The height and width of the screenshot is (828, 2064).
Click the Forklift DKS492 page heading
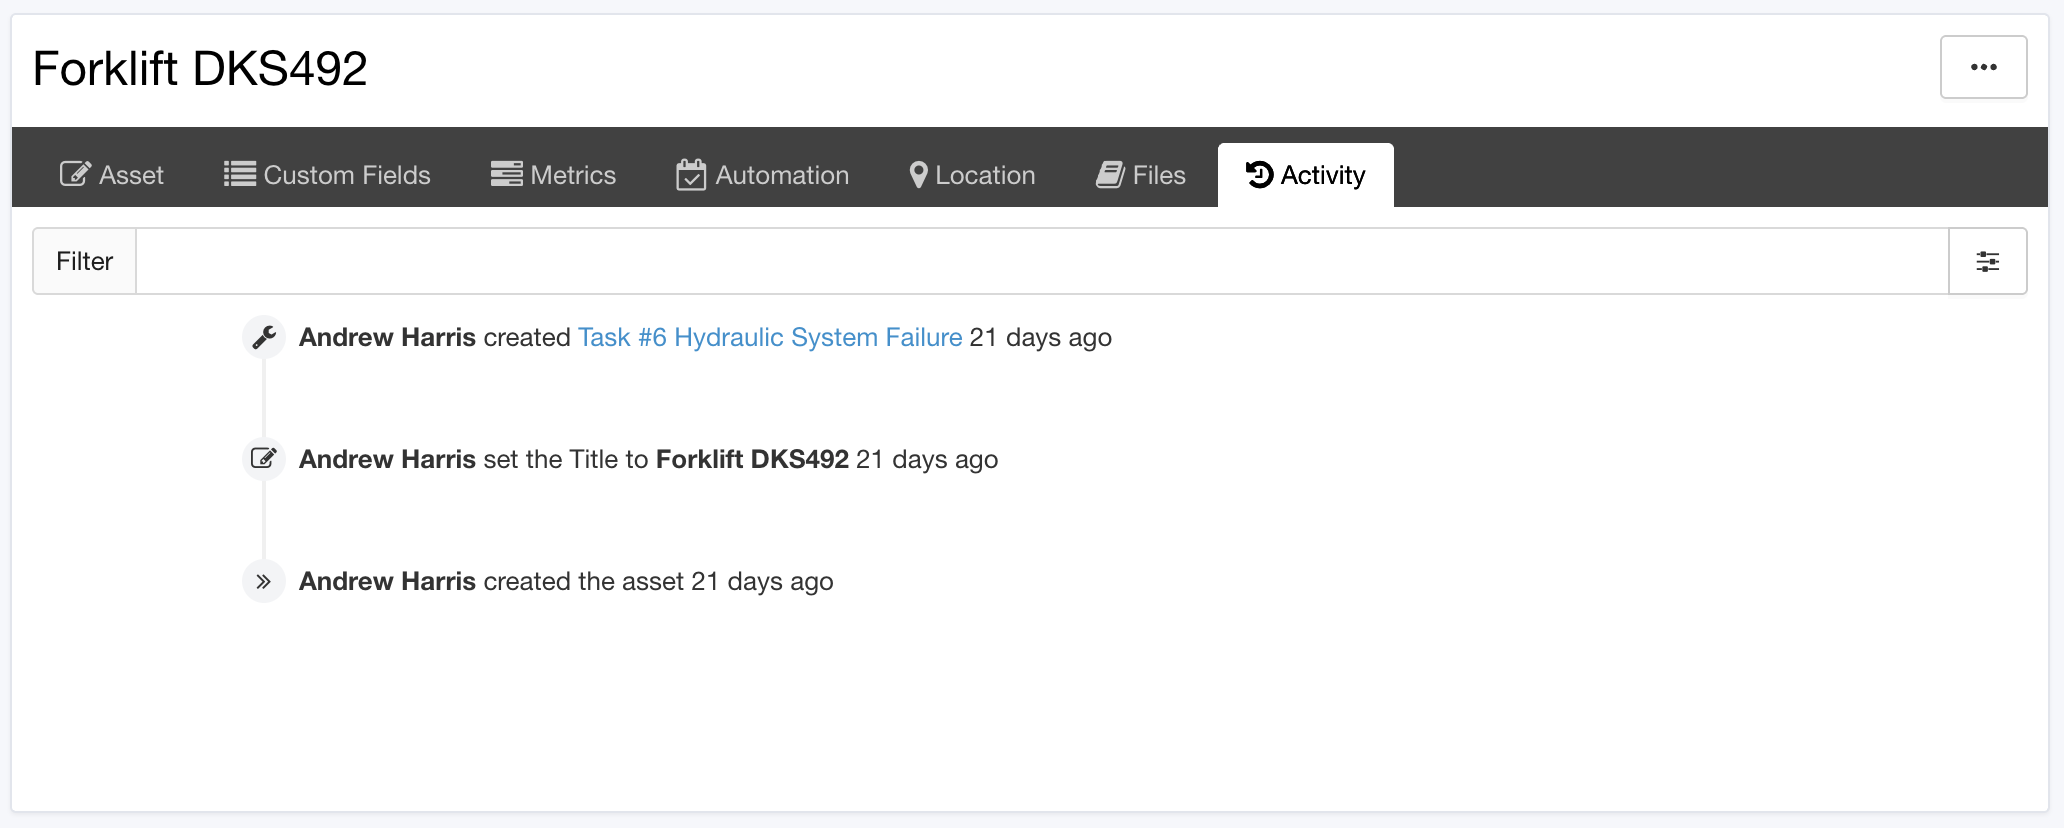coord(200,69)
